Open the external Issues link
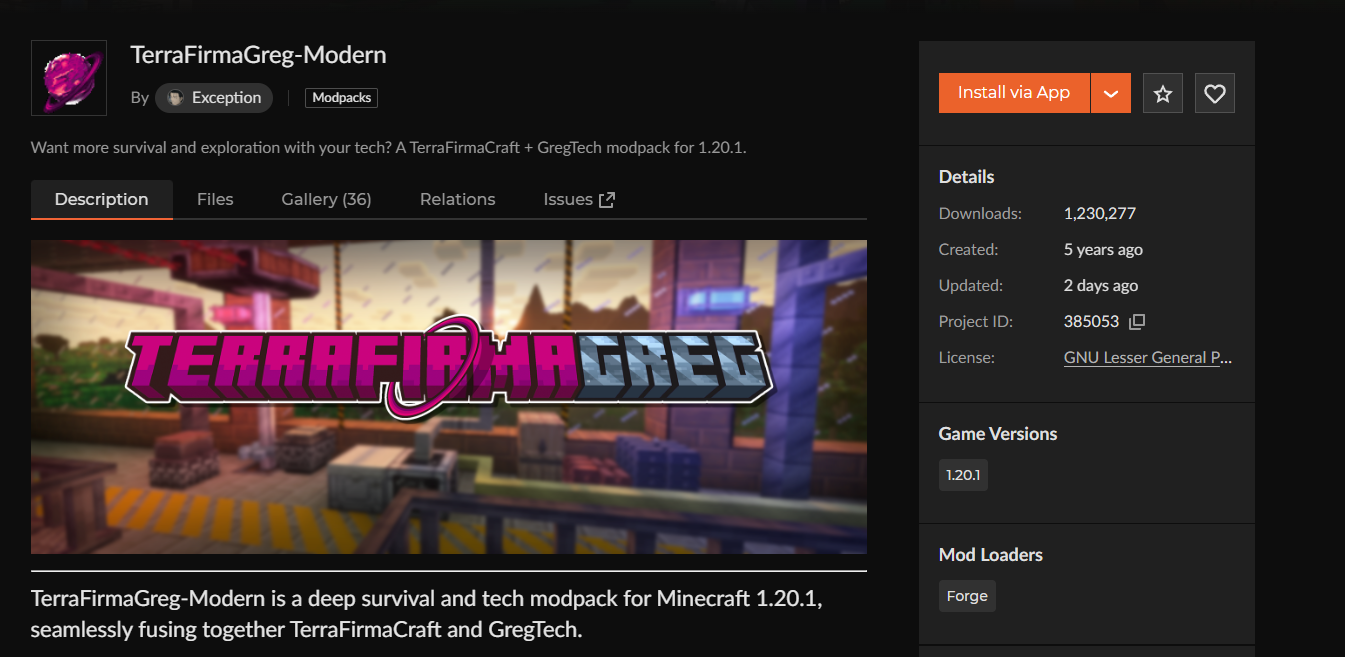The image size is (1345, 657). click(579, 199)
